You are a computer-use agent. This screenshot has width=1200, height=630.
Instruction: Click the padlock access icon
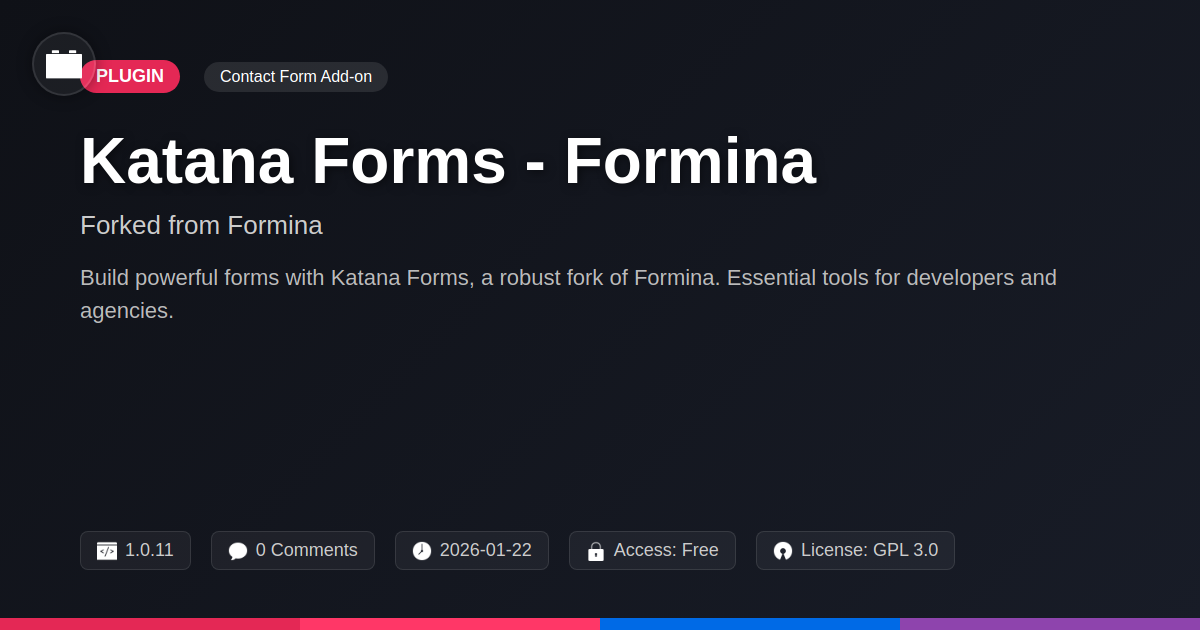tap(596, 551)
